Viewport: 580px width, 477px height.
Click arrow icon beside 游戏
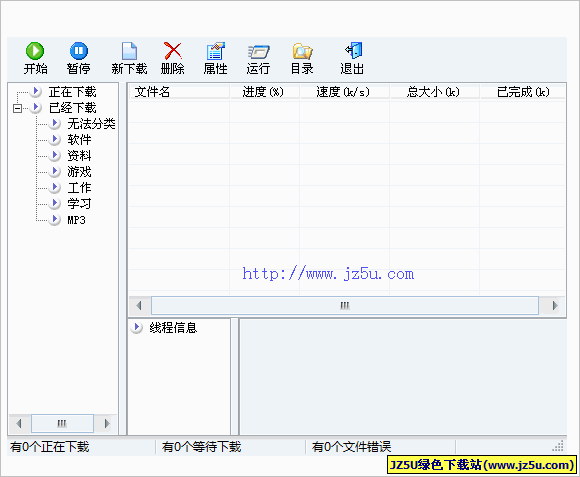point(55,171)
